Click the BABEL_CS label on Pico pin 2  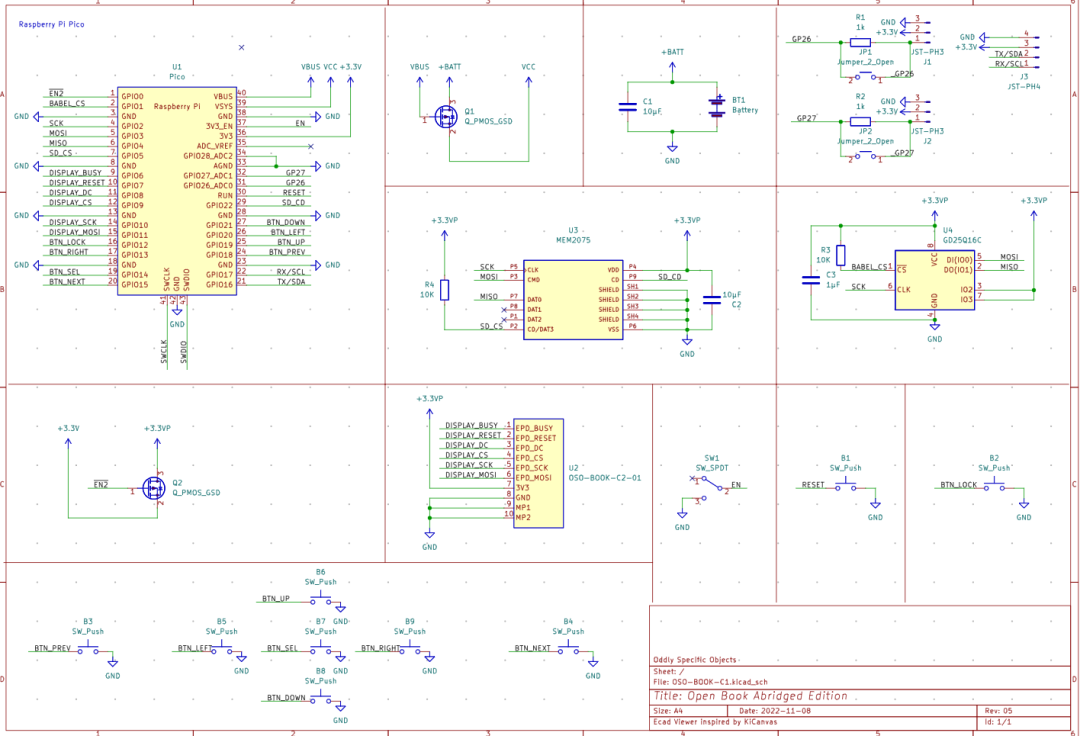(x=67, y=103)
